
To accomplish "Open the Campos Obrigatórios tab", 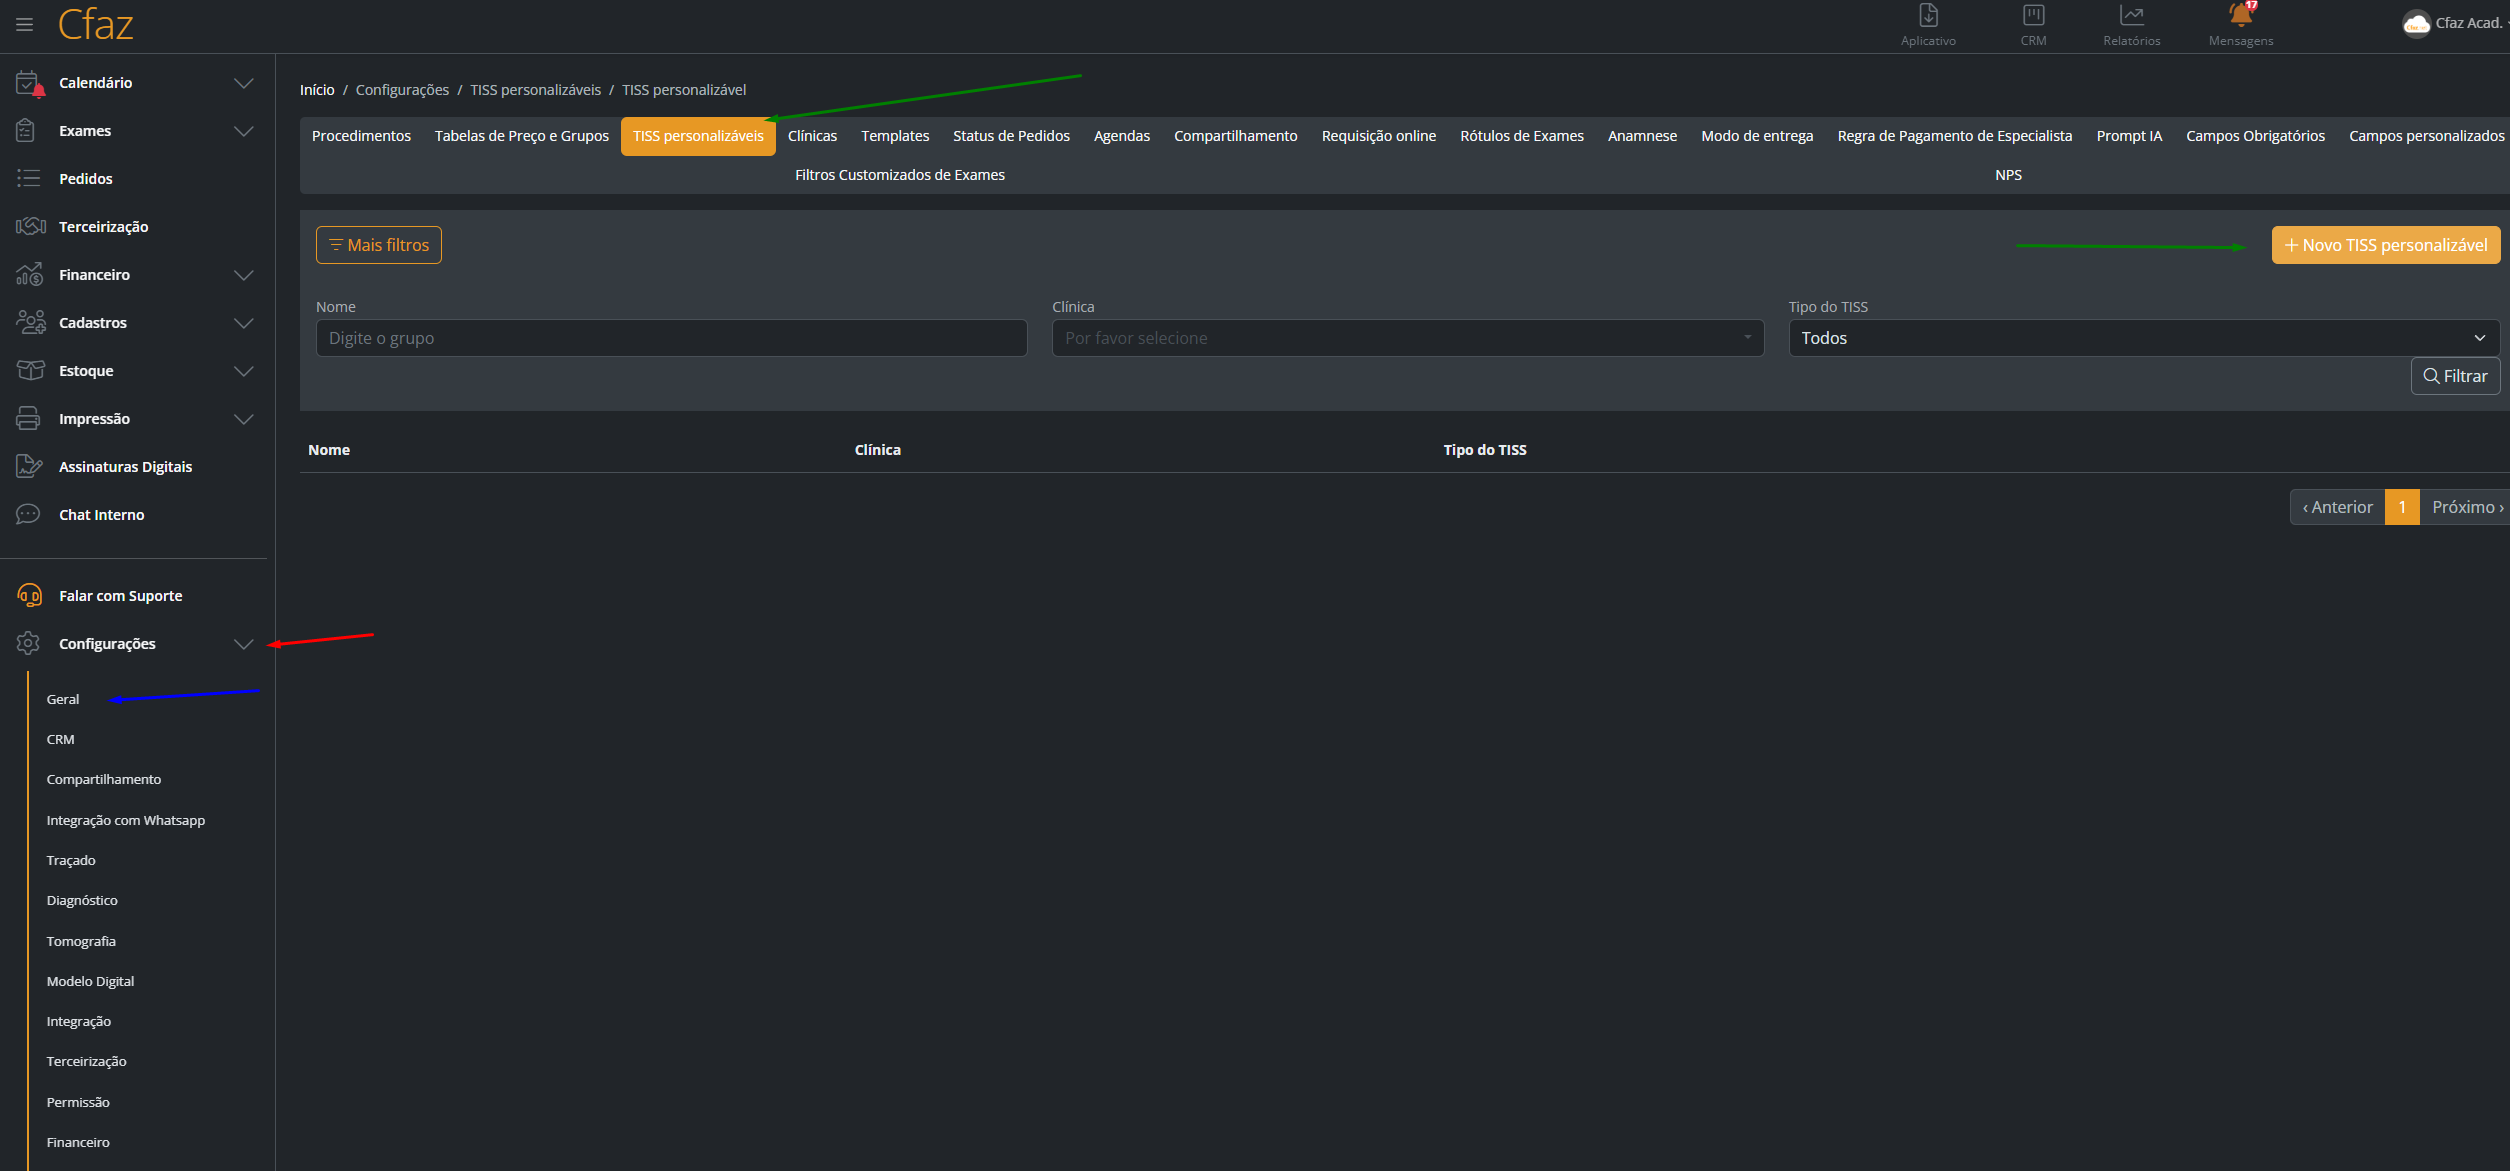I will [2255, 136].
